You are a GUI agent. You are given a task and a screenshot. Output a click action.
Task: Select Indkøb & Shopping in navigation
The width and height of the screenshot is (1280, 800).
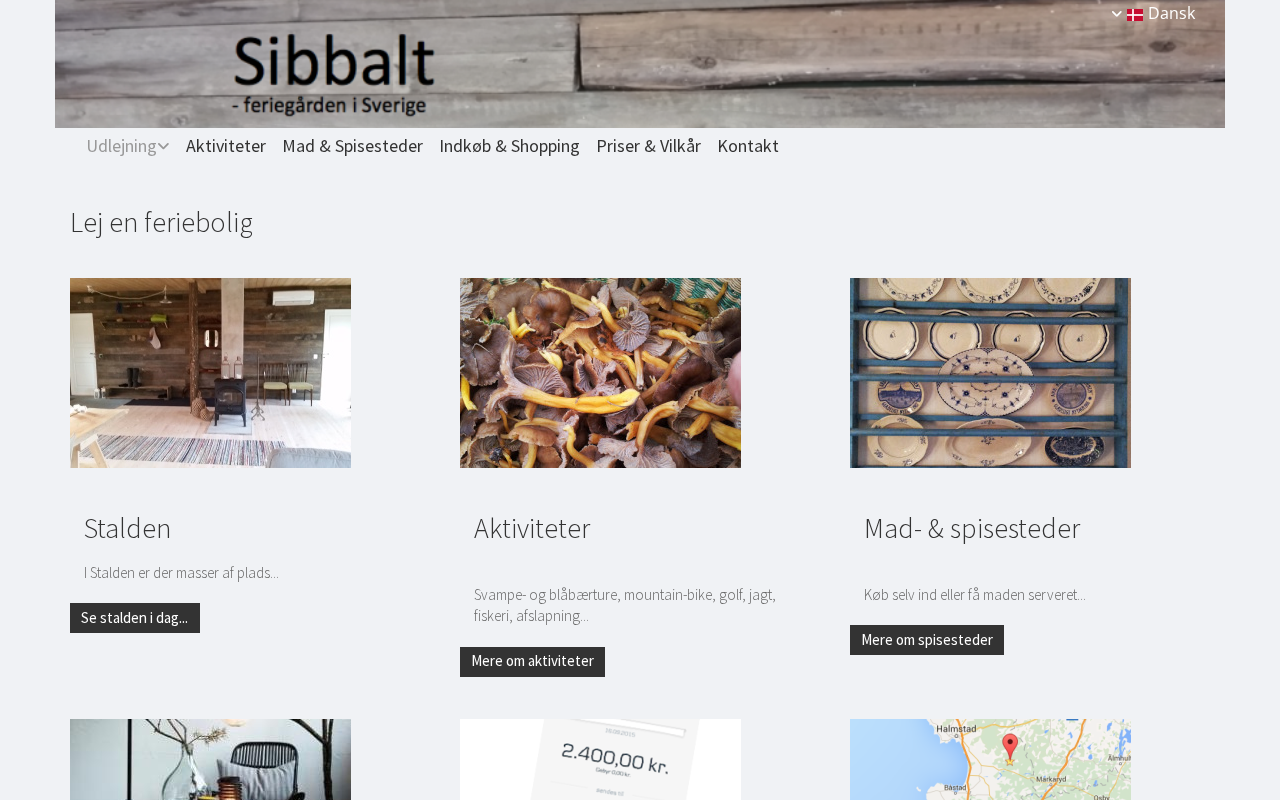pos(510,146)
